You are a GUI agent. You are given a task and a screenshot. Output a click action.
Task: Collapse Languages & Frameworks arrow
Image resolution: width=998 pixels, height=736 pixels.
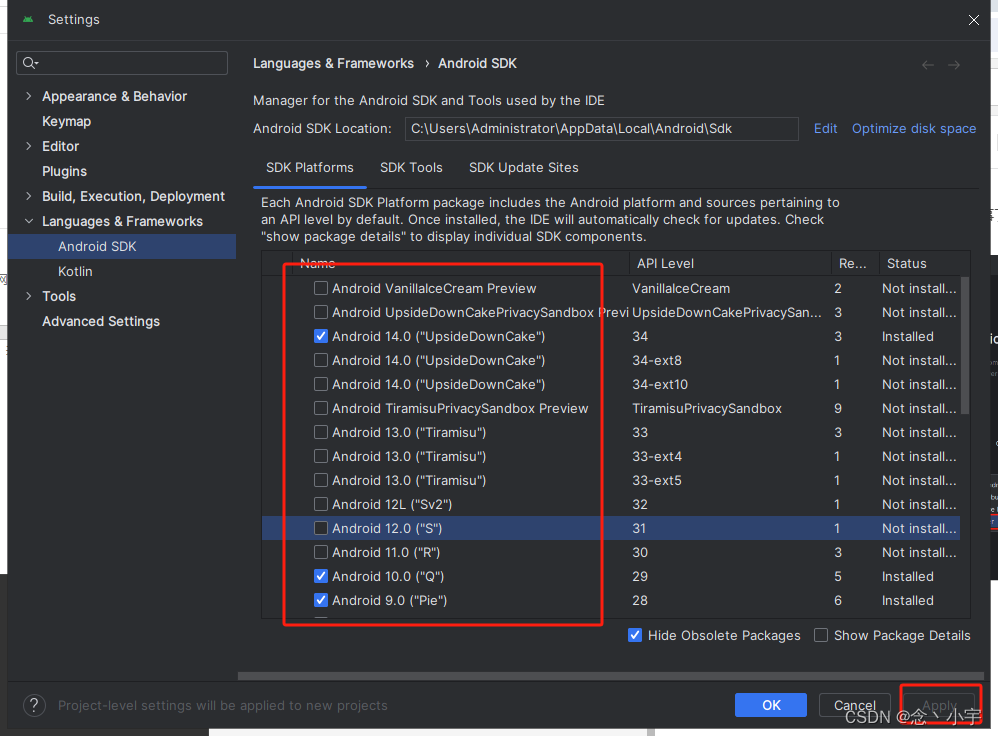coord(28,221)
